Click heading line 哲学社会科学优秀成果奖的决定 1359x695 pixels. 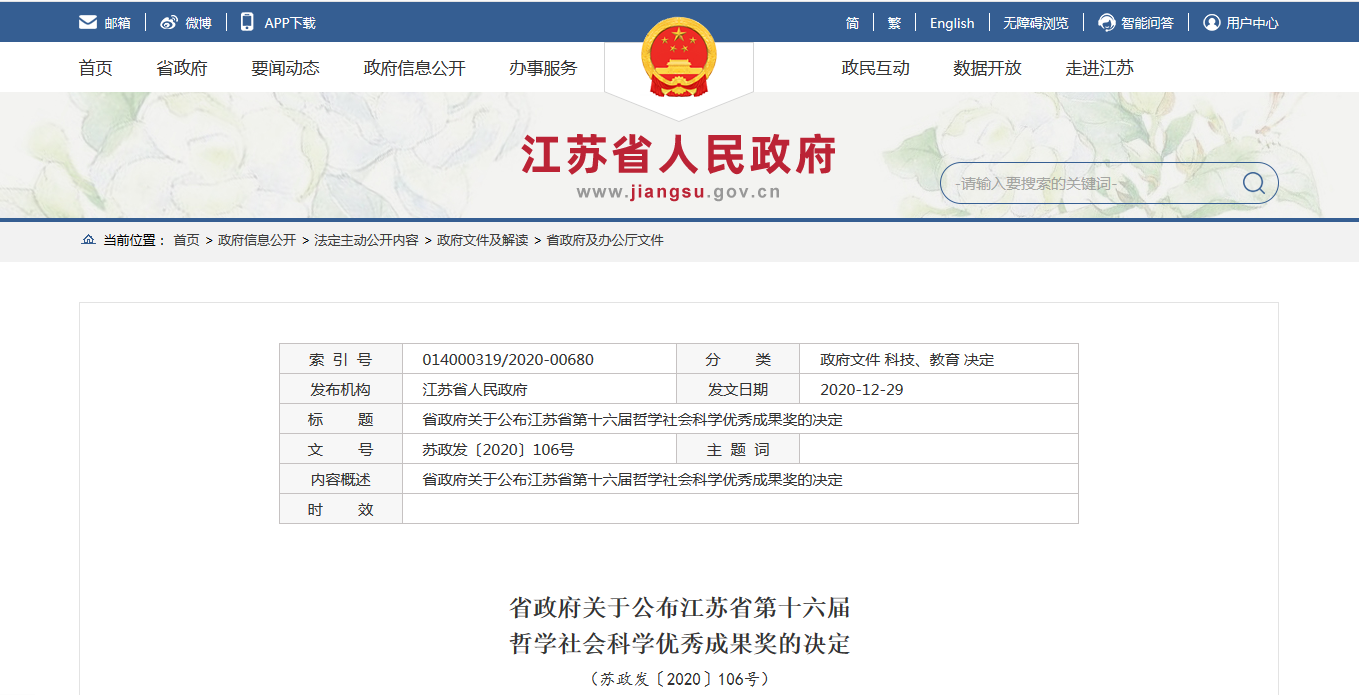click(x=679, y=643)
